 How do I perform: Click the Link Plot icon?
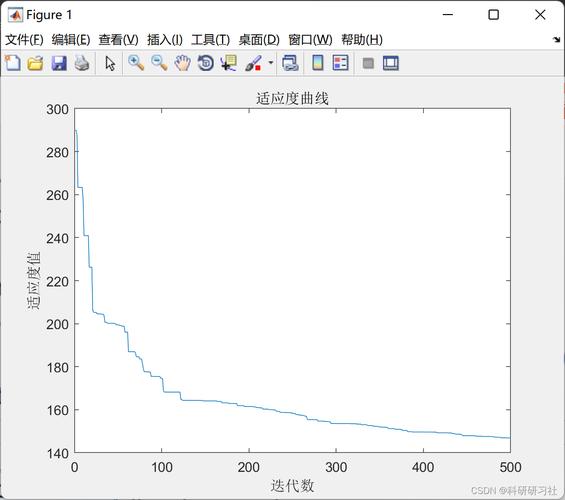pyautogui.click(x=290, y=63)
